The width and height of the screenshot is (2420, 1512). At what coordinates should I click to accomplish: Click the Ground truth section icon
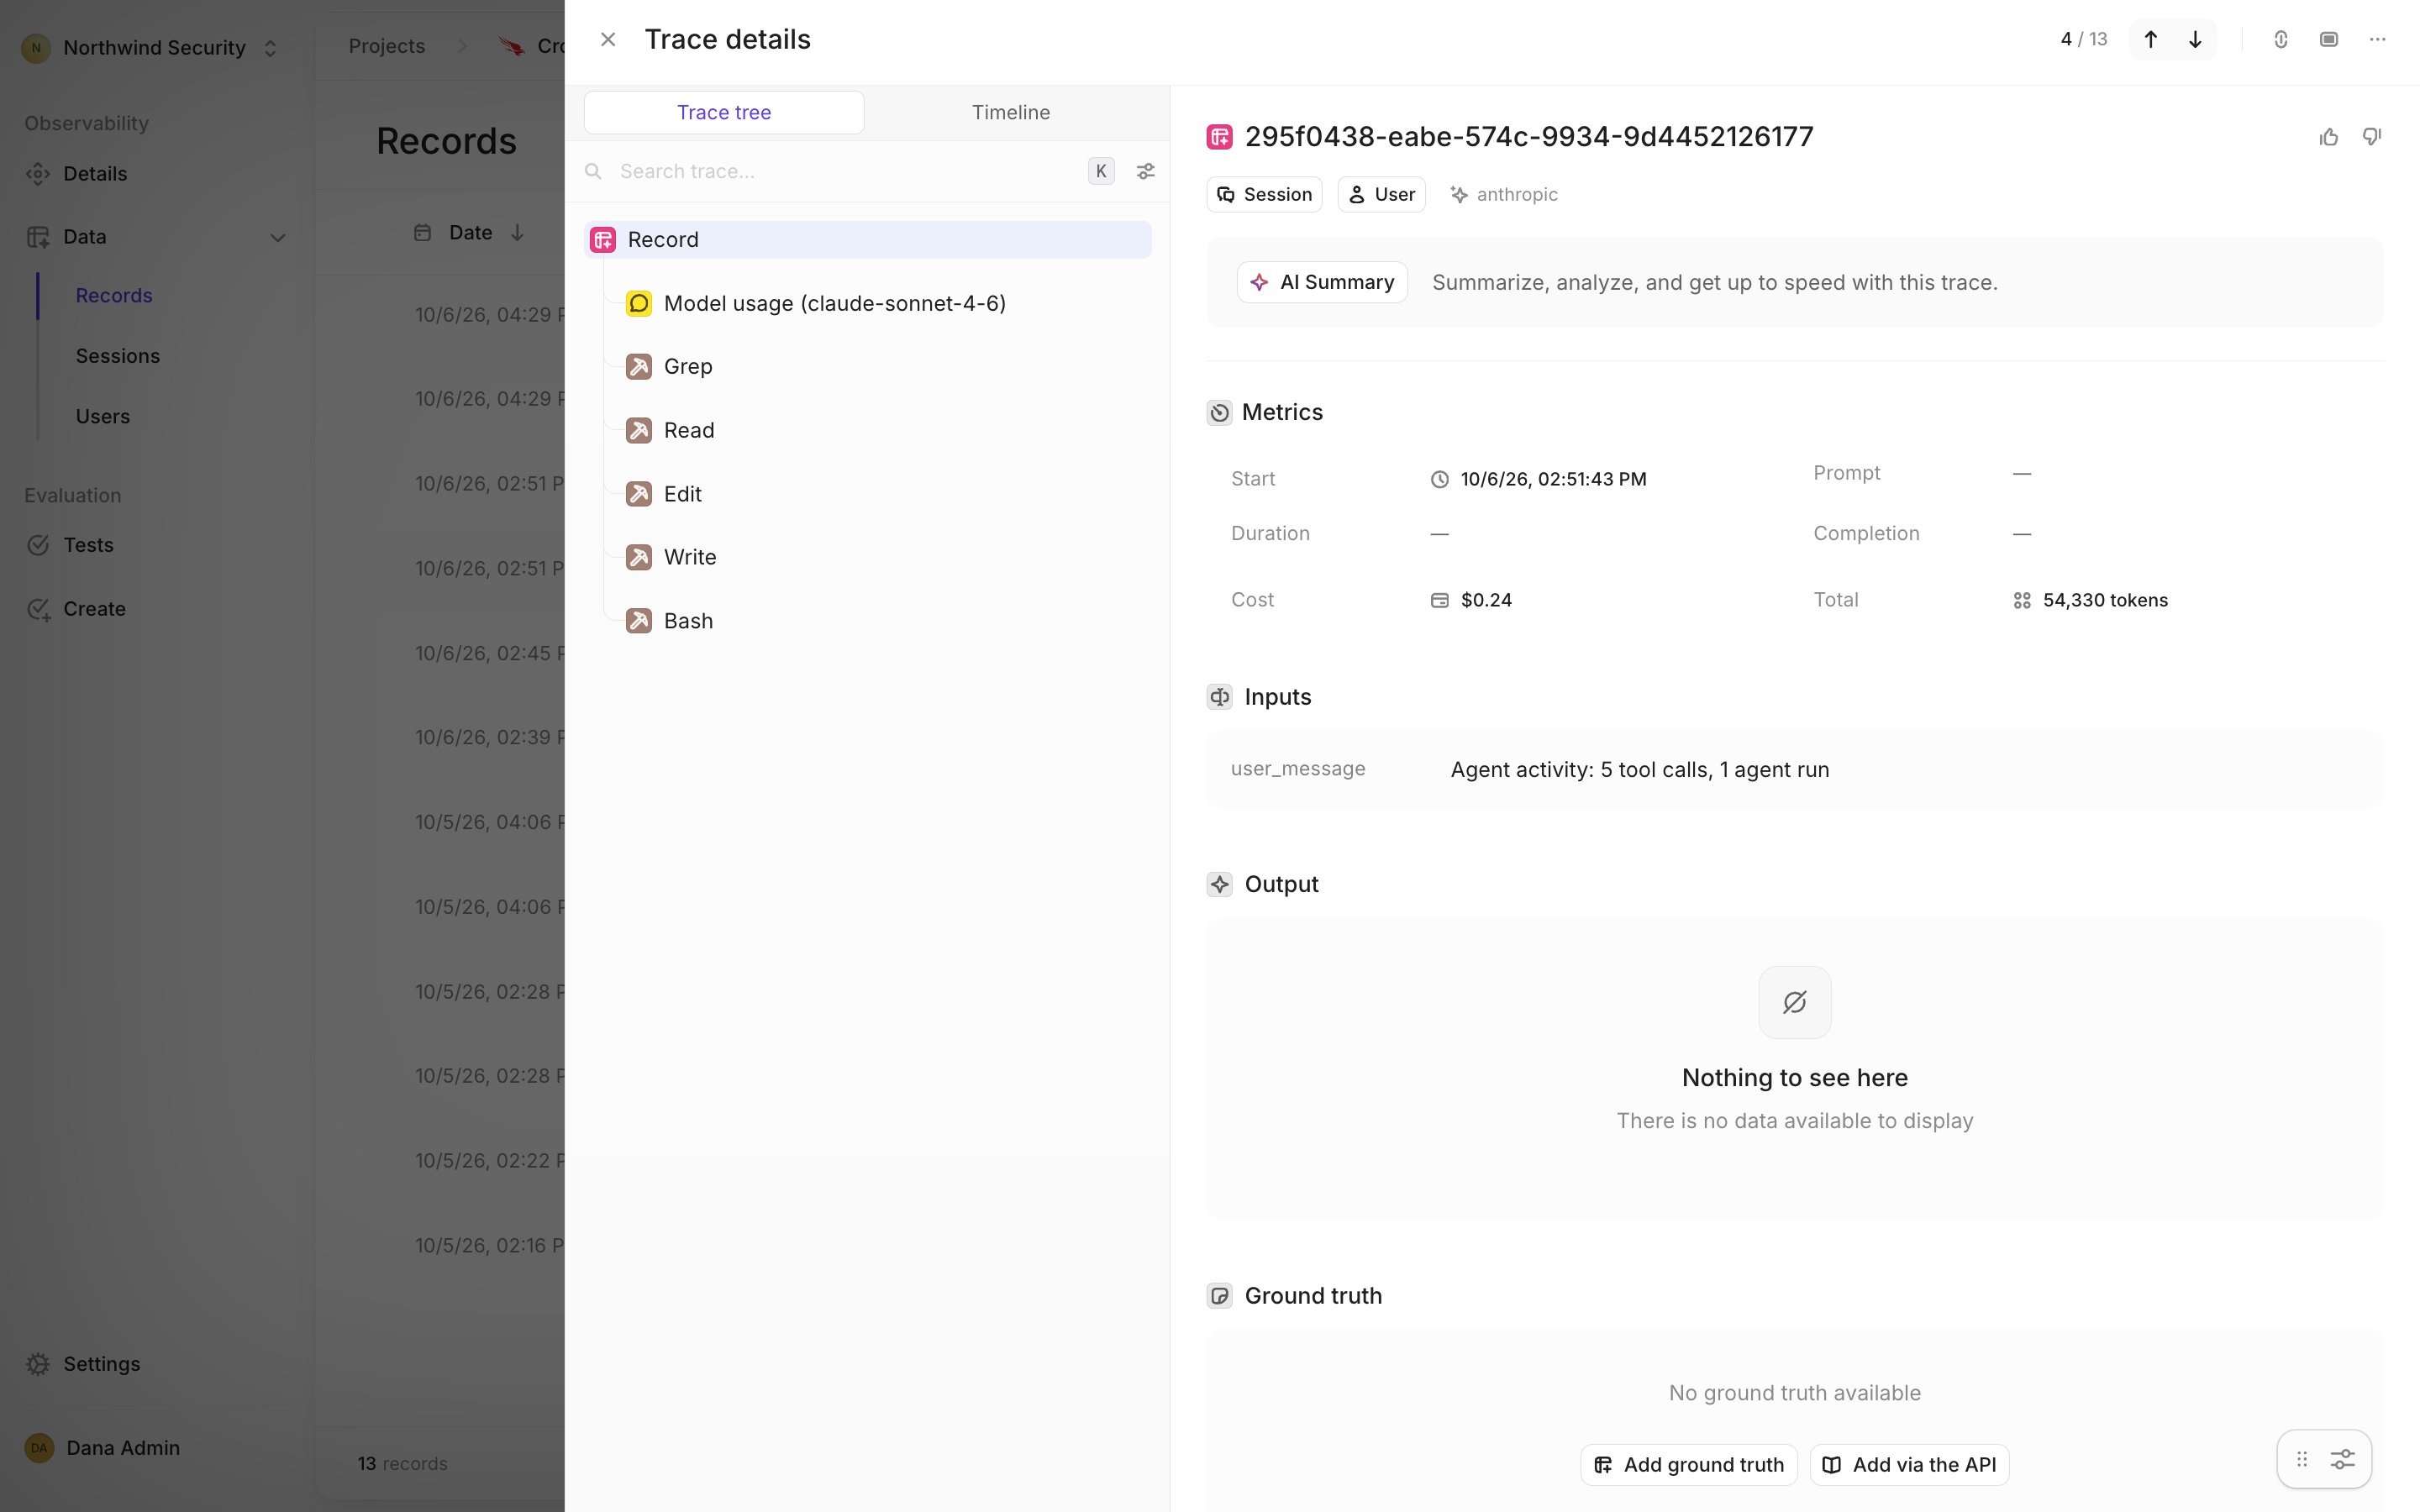click(x=1219, y=1296)
